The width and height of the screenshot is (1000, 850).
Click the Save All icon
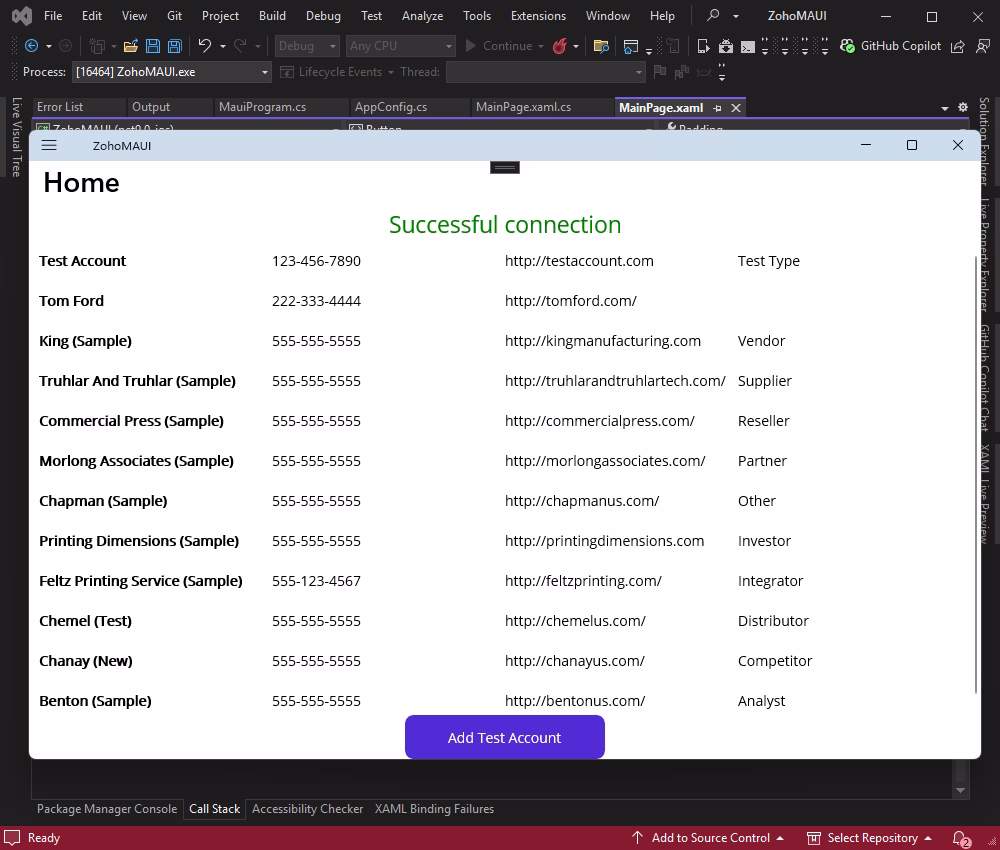175,46
